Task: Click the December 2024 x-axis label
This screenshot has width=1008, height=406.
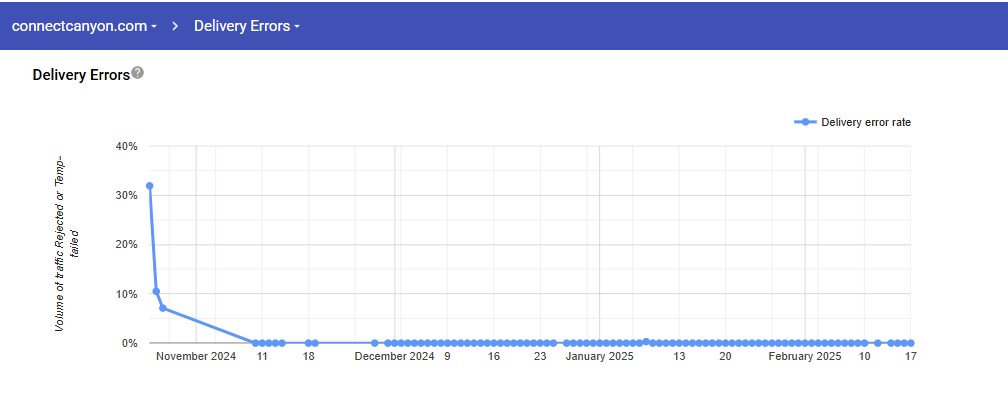Action: click(x=395, y=356)
